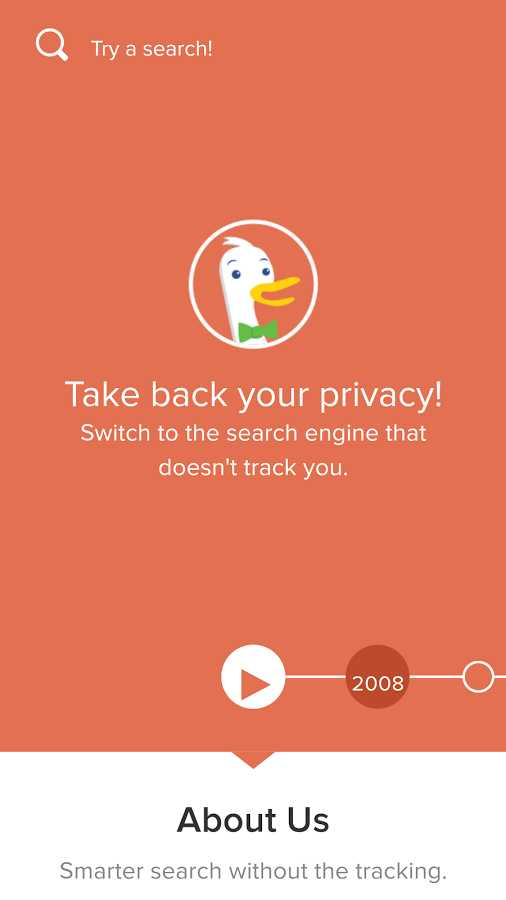Click "Smarter search without the tracking." subtitle

253,871
